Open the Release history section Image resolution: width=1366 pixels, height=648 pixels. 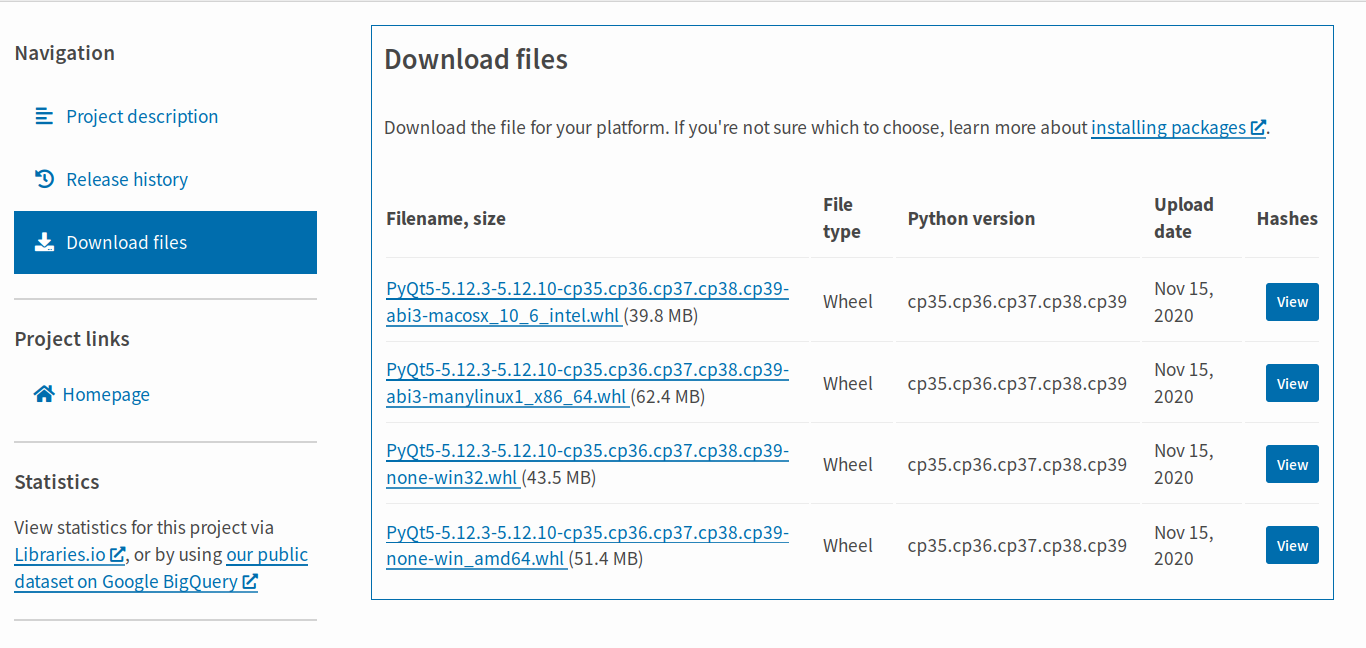click(x=127, y=179)
